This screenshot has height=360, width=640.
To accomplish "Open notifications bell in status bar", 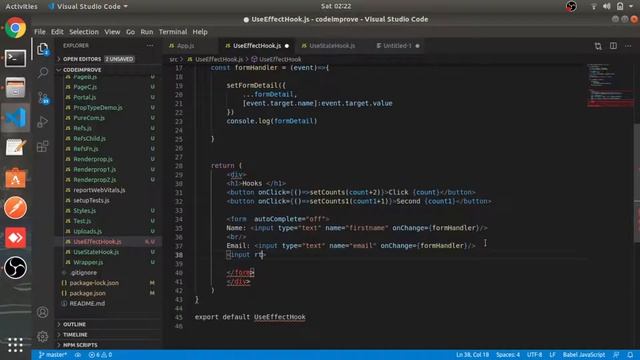I will tap(630, 355).
